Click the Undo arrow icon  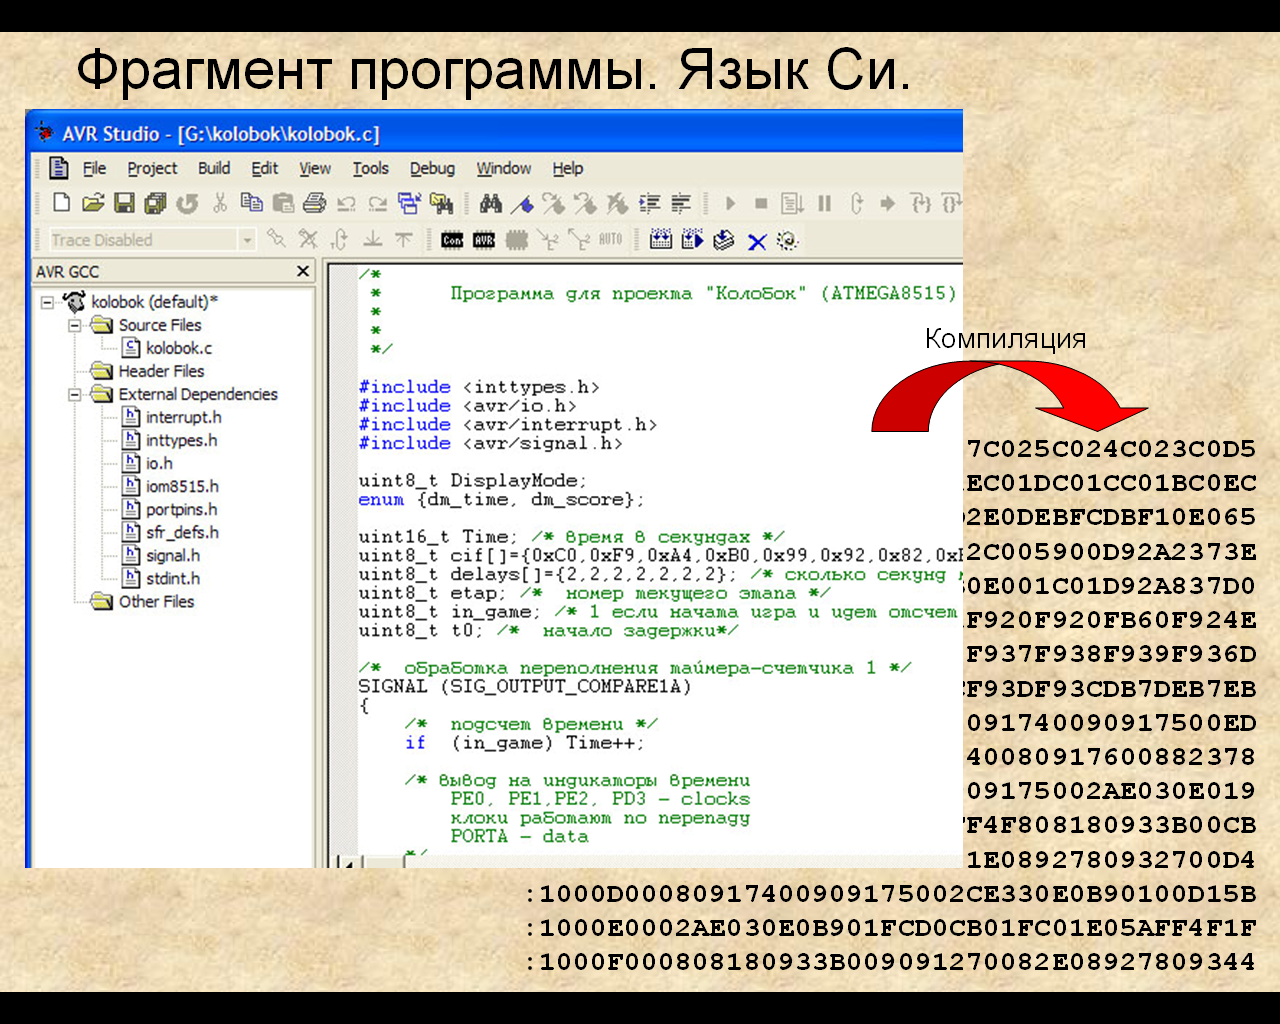(346, 204)
